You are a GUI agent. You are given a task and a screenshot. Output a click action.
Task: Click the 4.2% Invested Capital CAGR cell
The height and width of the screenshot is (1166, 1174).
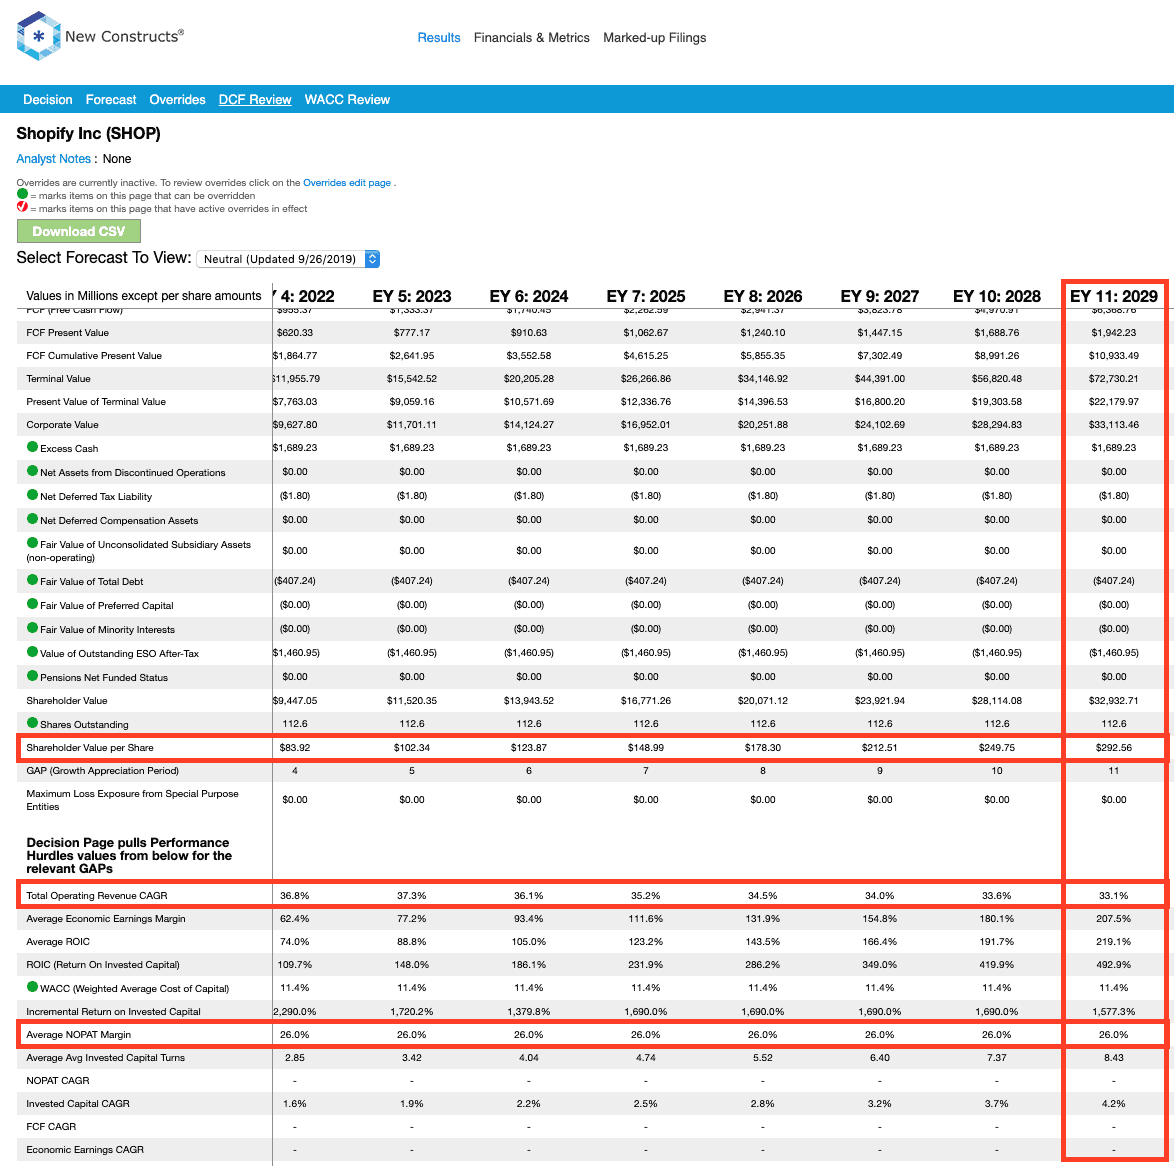[x=1113, y=1104]
